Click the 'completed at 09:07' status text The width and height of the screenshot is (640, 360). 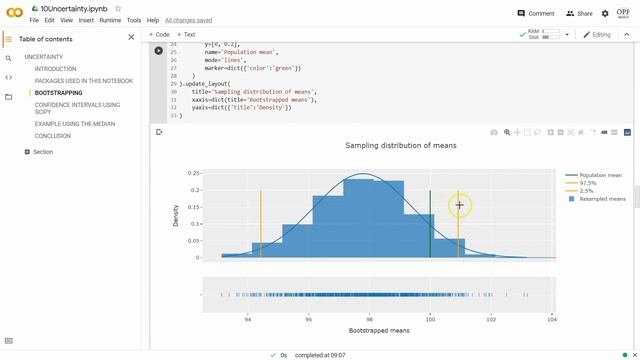click(x=320, y=356)
